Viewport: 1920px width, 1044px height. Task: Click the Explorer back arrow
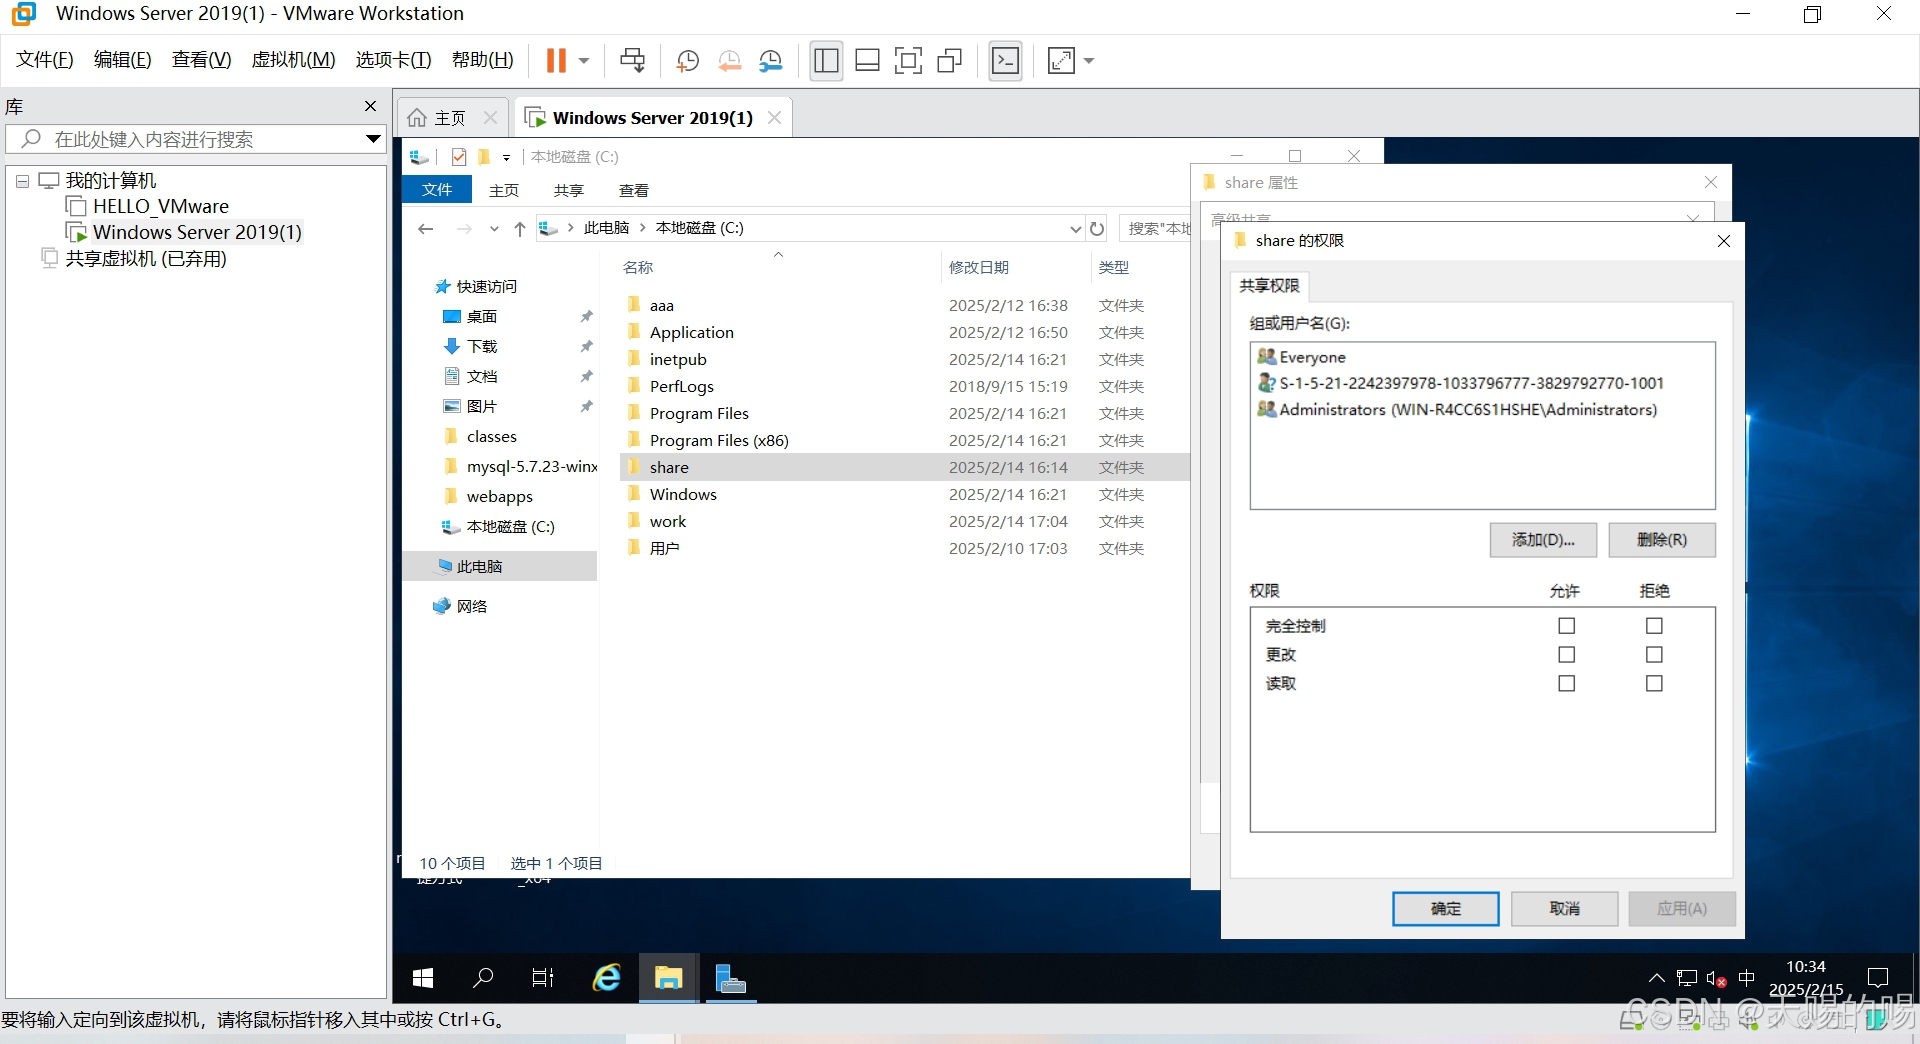[426, 229]
